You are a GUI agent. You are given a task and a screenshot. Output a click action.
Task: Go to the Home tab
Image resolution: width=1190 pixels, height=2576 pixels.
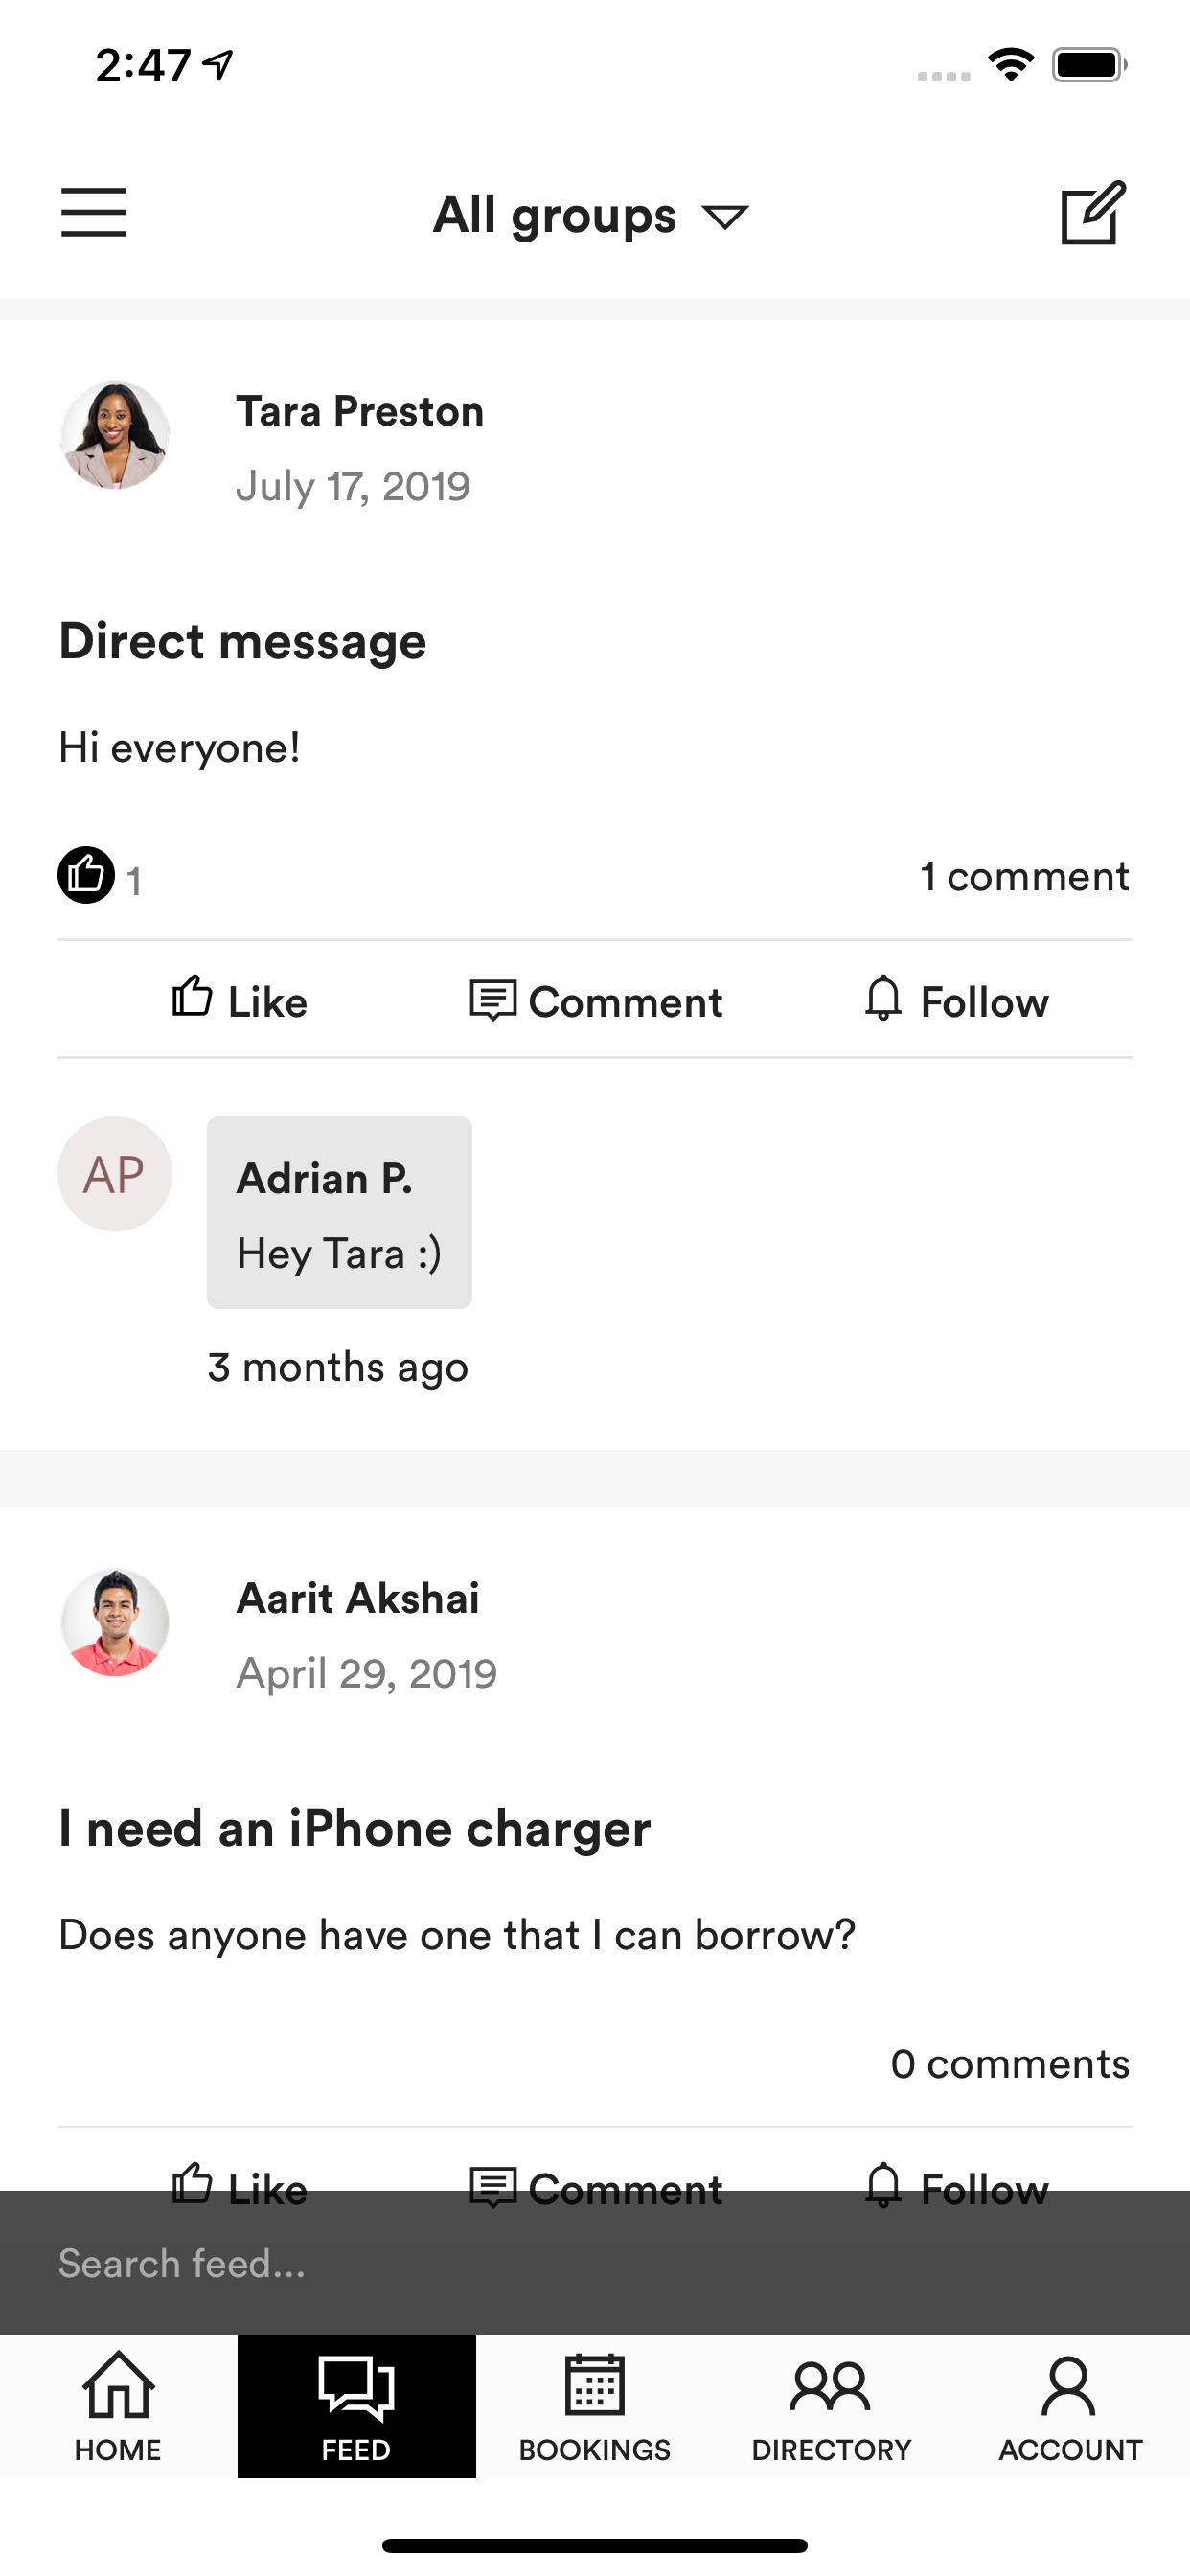click(118, 2406)
